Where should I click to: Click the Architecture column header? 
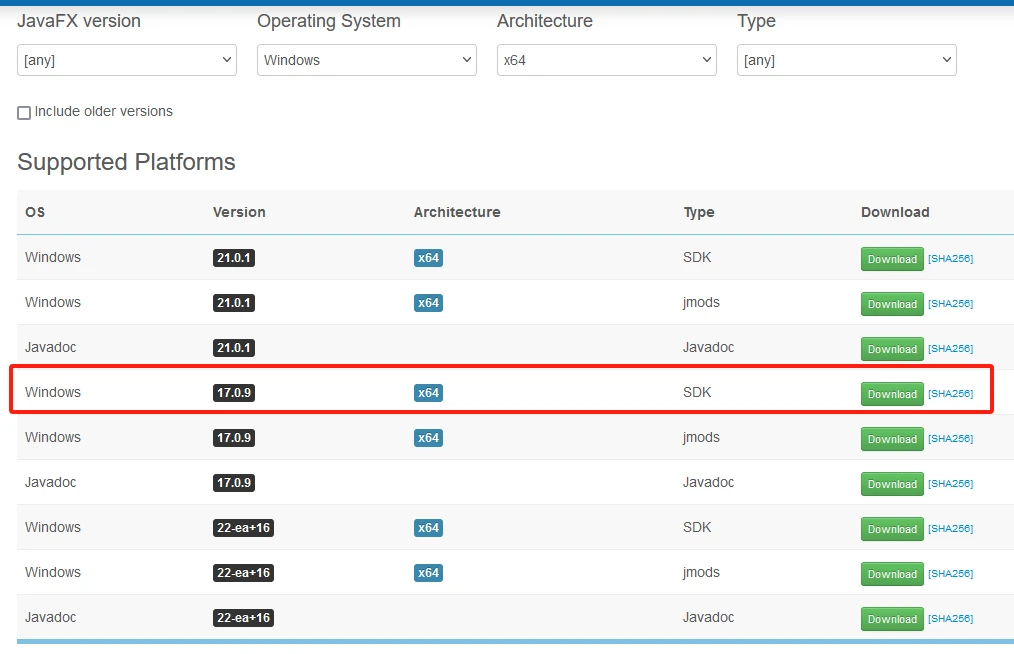[x=457, y=212]
